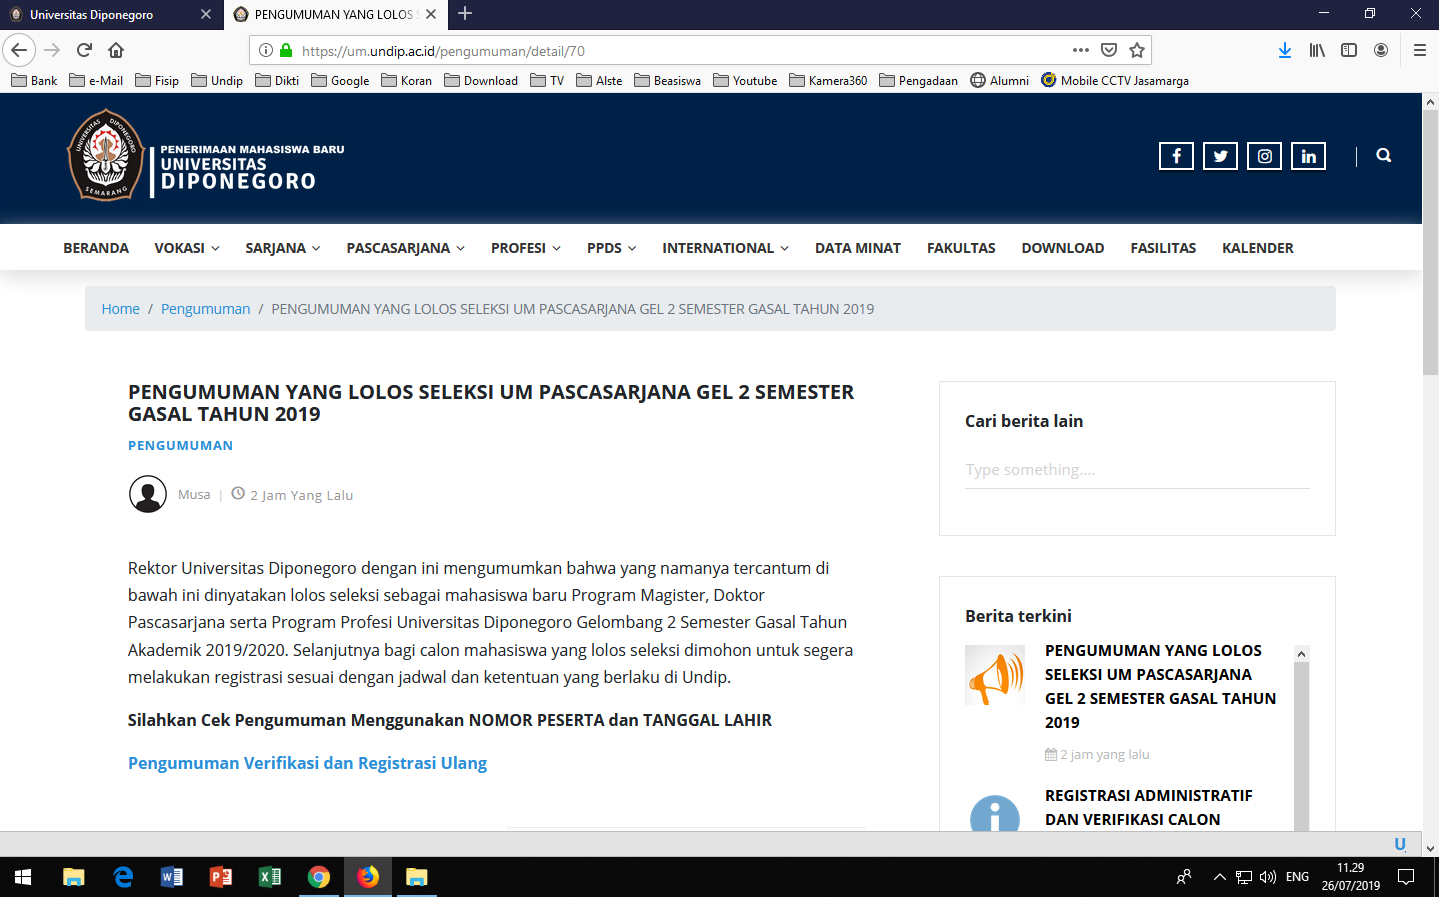Image resolution: width=1439 pixels, height=897 pixels.
Task: Bookmark this page with star icon
Action: (1137, 50)
